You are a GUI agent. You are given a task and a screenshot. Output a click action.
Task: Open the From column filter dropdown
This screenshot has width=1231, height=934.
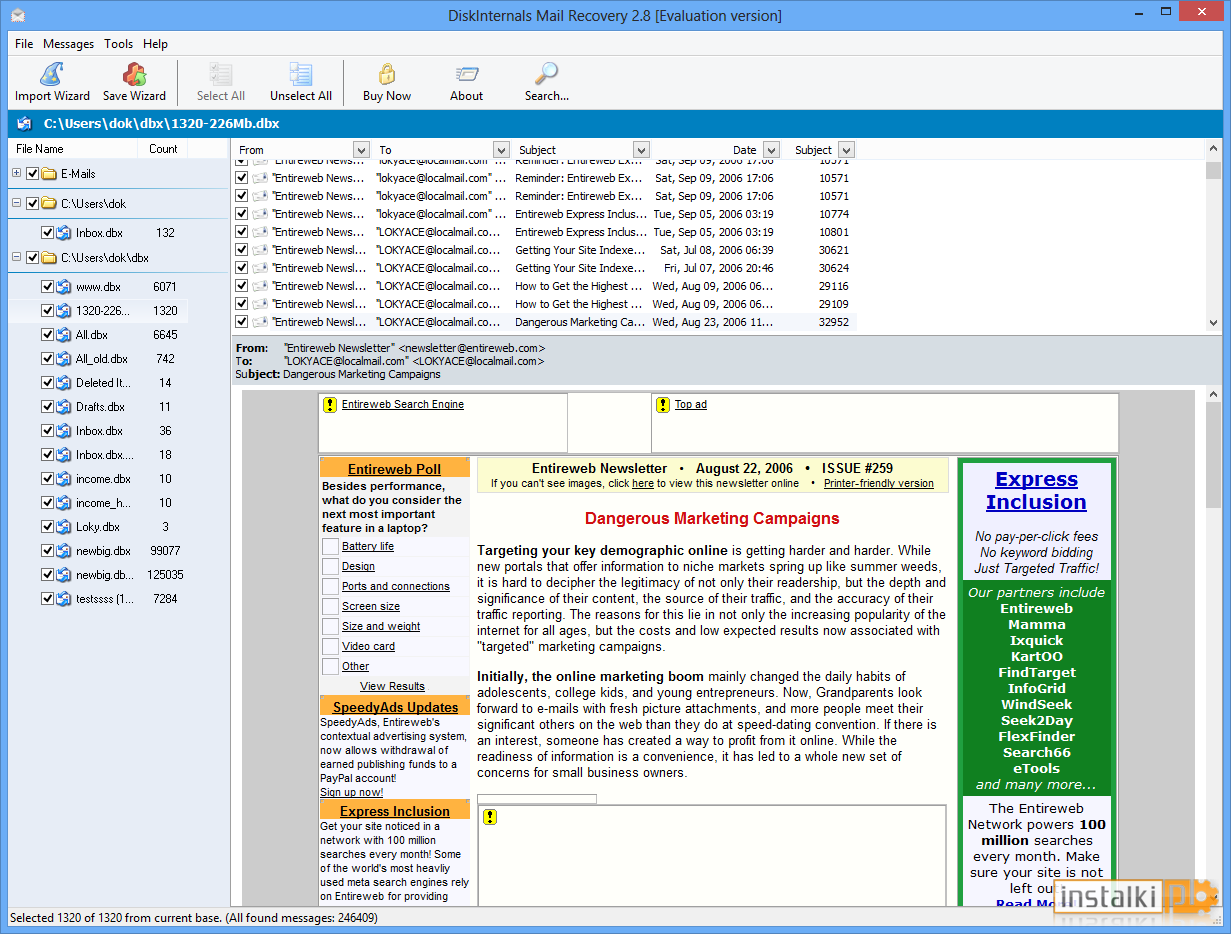(x=361, y=150)
